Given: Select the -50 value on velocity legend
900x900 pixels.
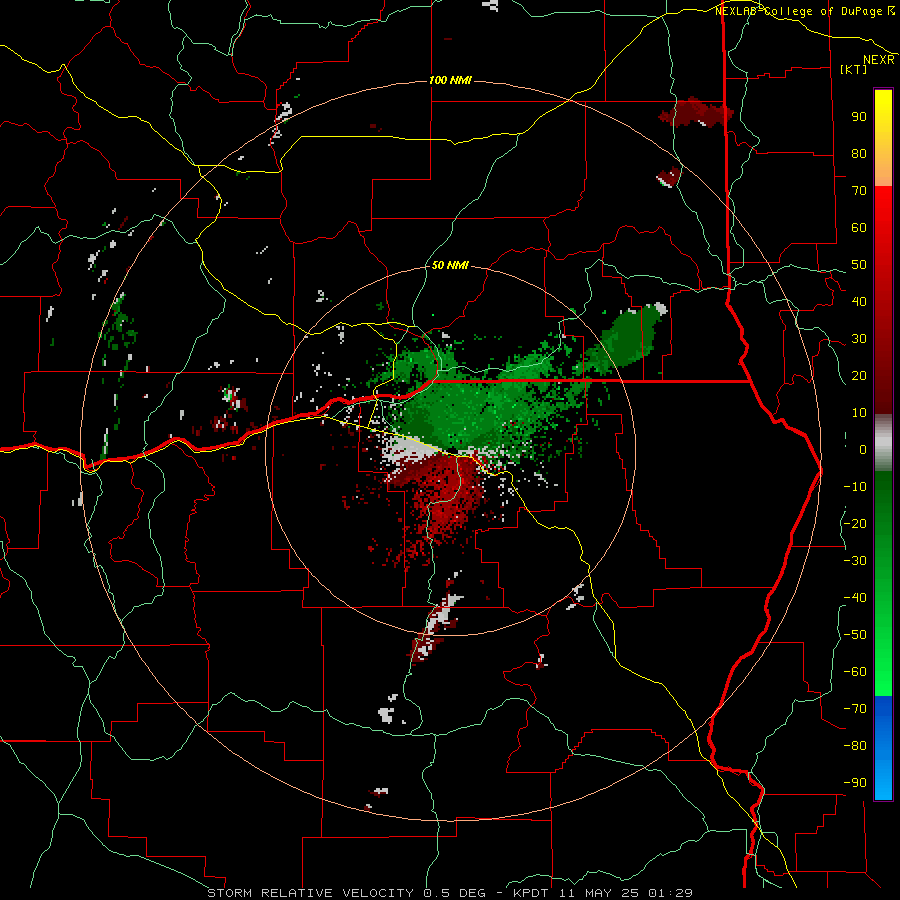Looking at the screenshot, I should click(855, 635).
